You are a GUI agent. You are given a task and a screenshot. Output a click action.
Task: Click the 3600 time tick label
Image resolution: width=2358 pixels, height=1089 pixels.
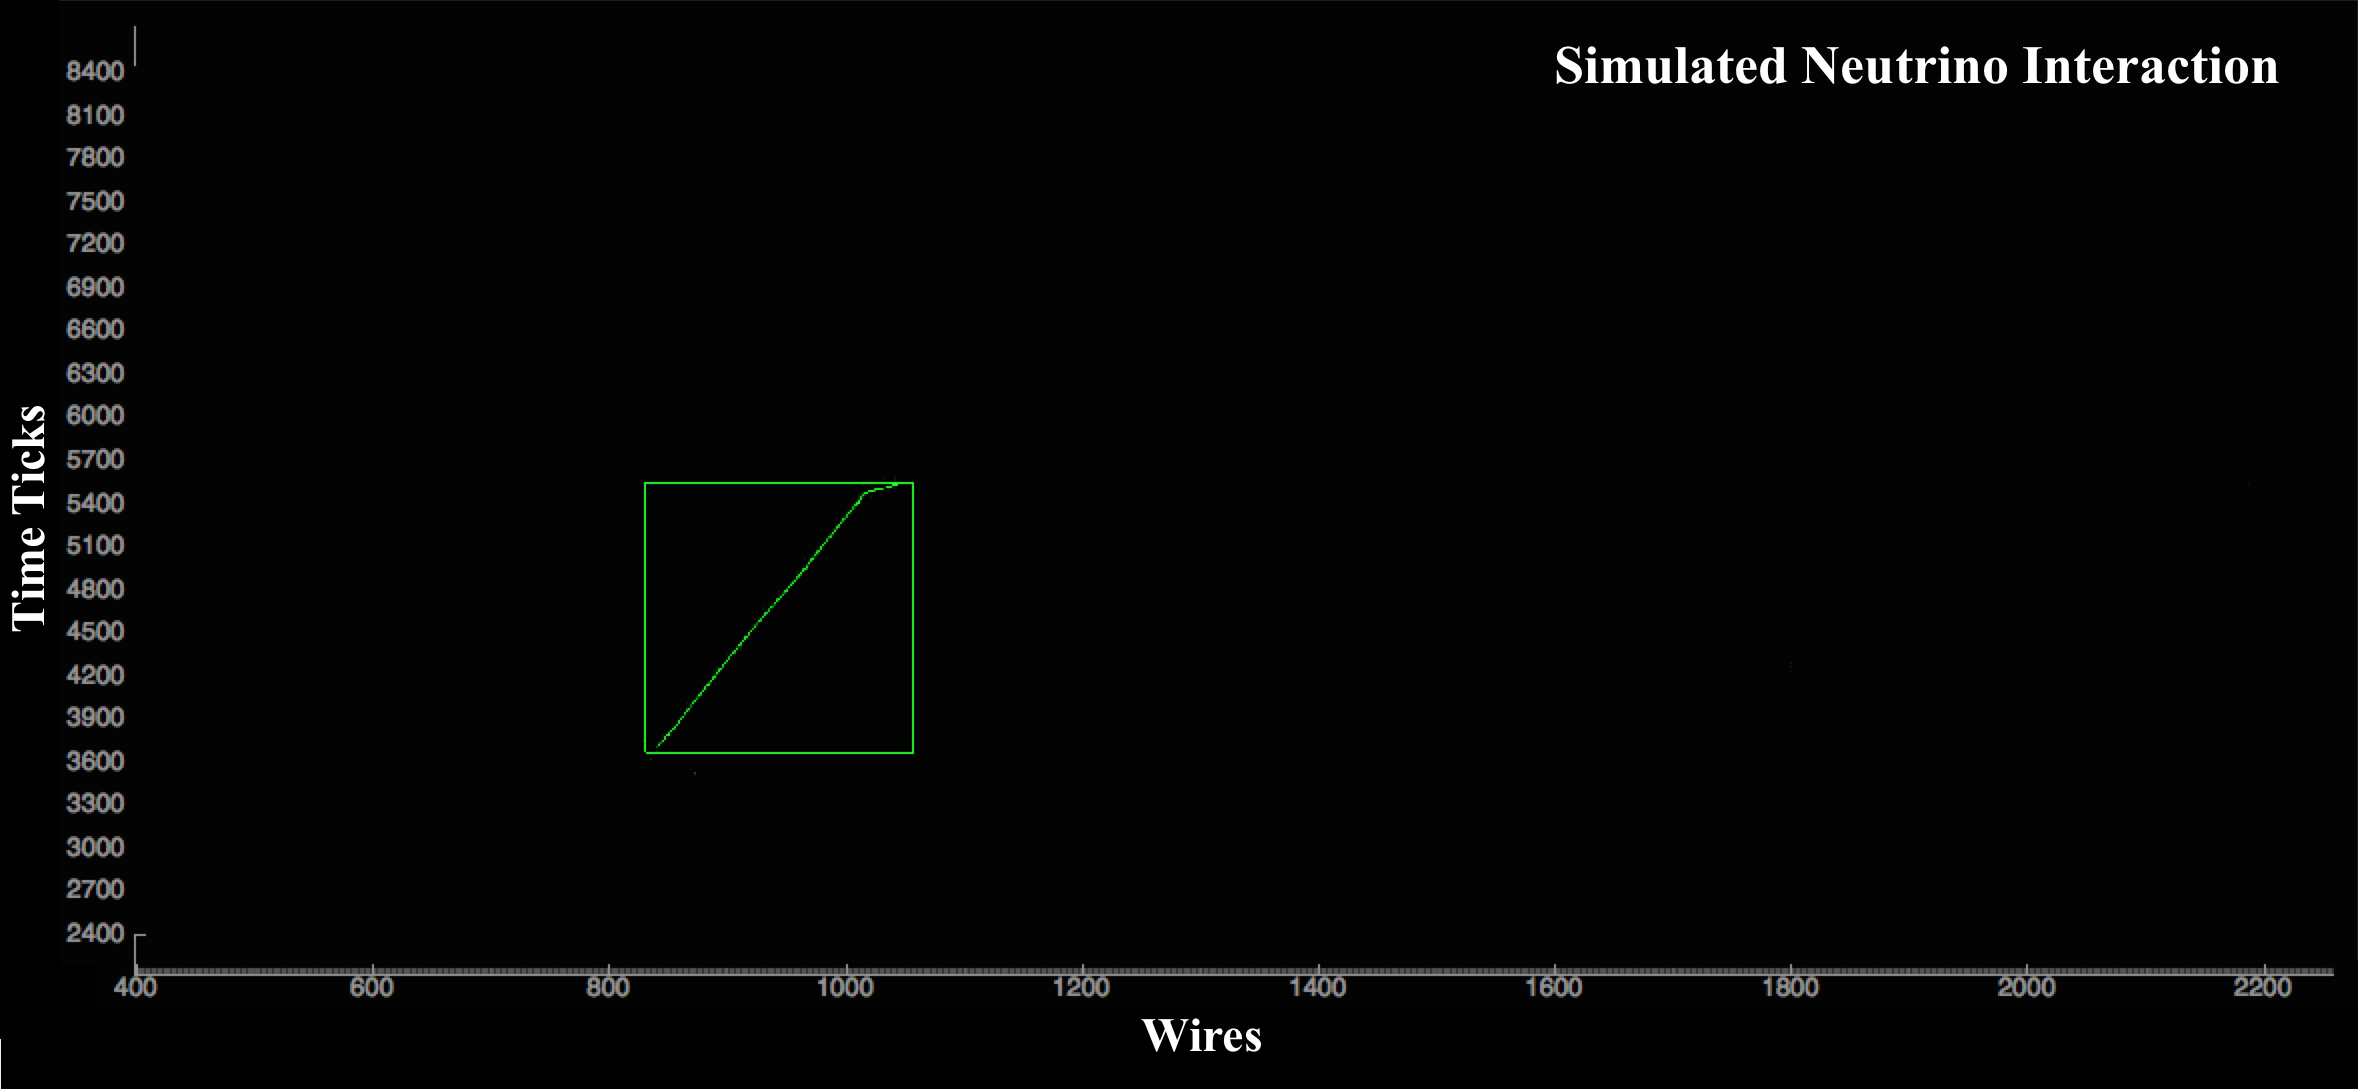coord(95,761)
